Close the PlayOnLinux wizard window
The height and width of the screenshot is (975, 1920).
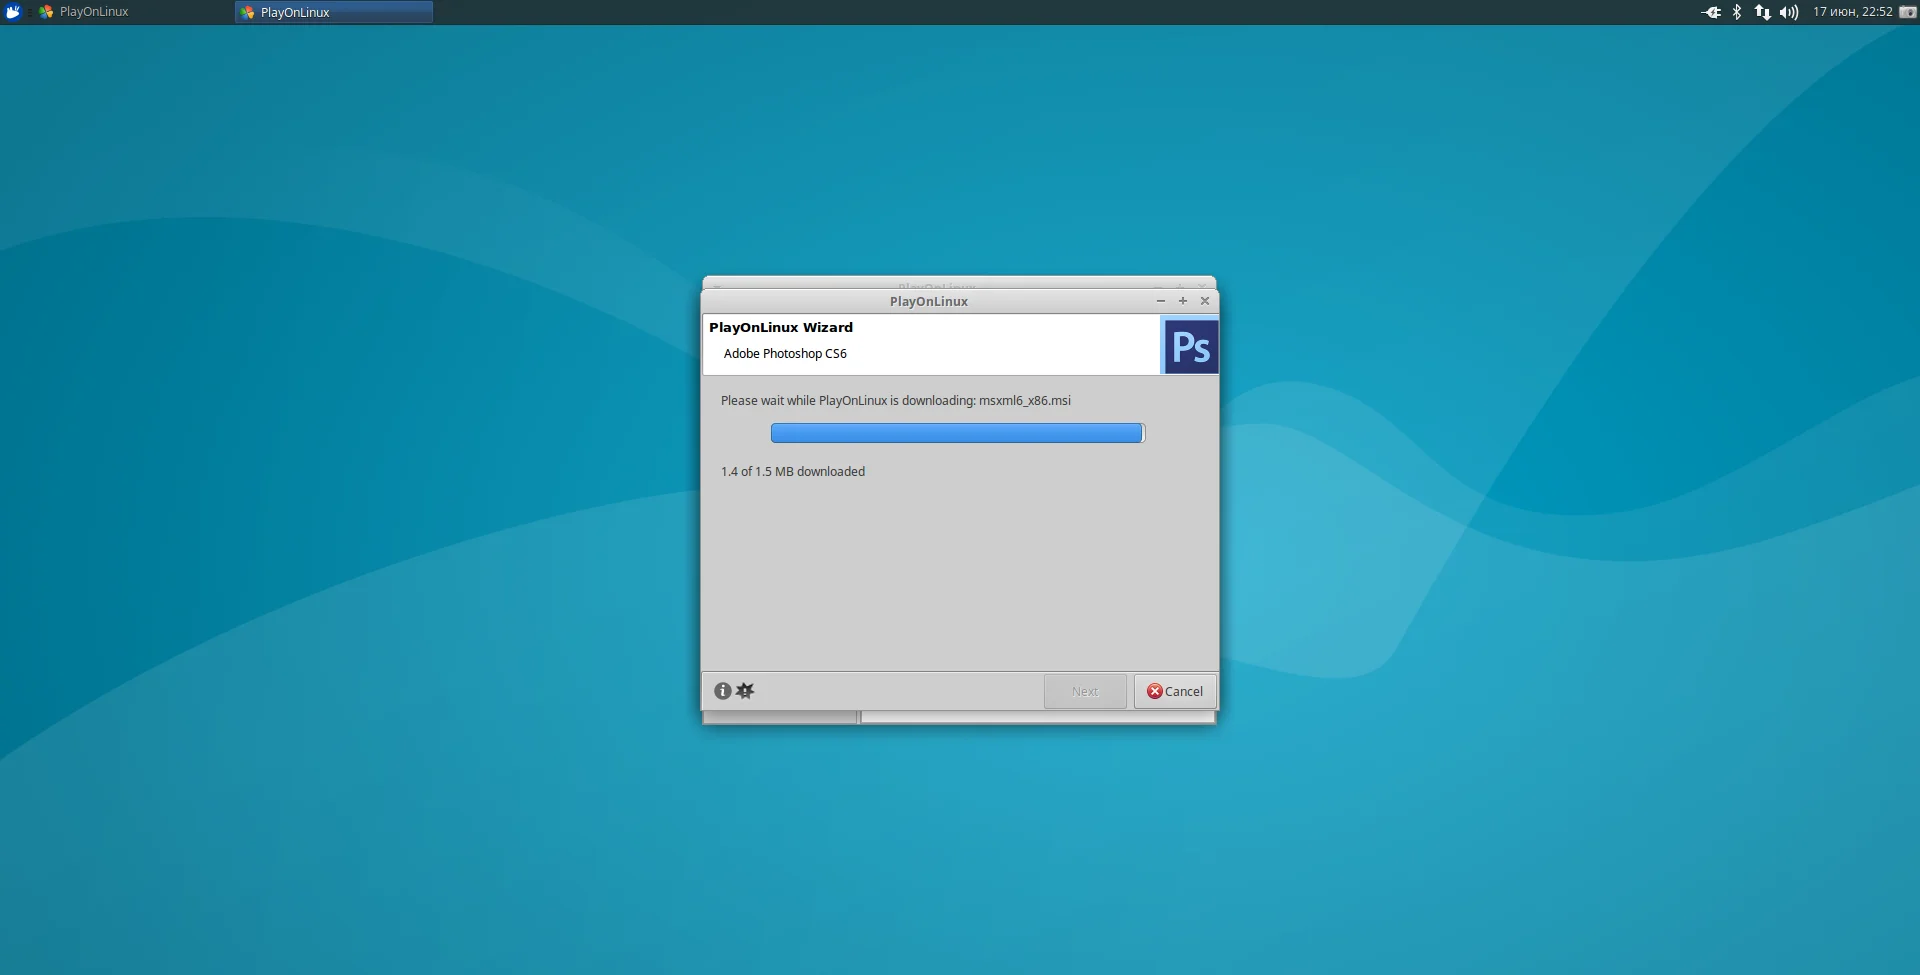[1205, 301]
